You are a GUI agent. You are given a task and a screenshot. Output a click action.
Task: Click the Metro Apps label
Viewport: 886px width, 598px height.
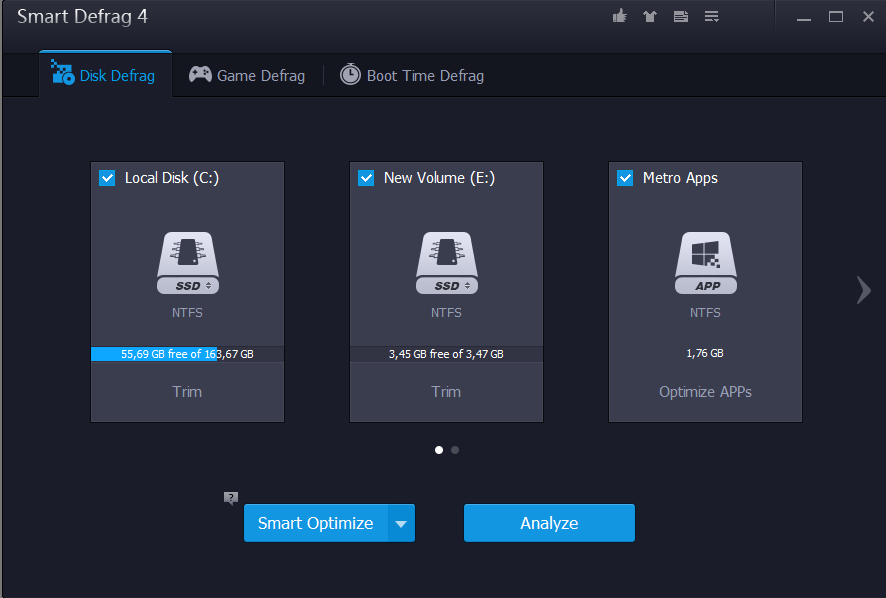click(x=680, y=178)
